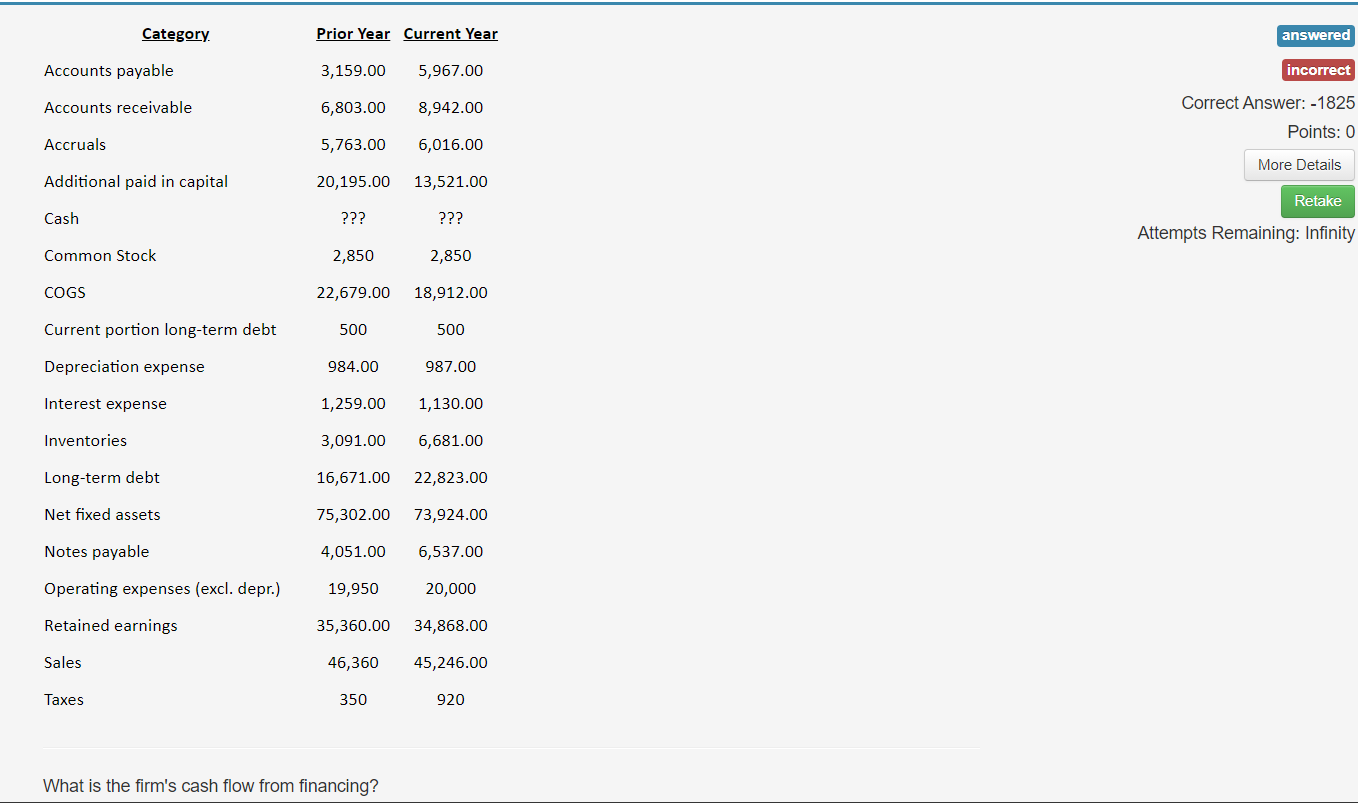This screenshot has width=1358, height=803.
Task: Select Depreciation expense current value 987.00
Action: (x=451, y=367)
